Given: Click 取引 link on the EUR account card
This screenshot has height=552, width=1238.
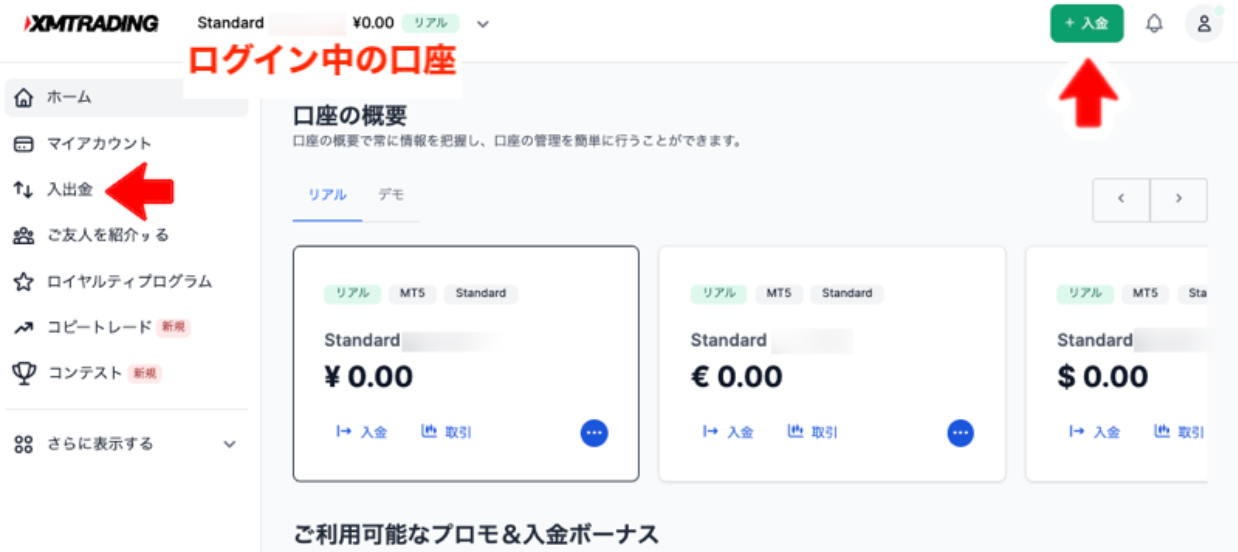Looking at the screenshot, I should (x=813, y=432).
